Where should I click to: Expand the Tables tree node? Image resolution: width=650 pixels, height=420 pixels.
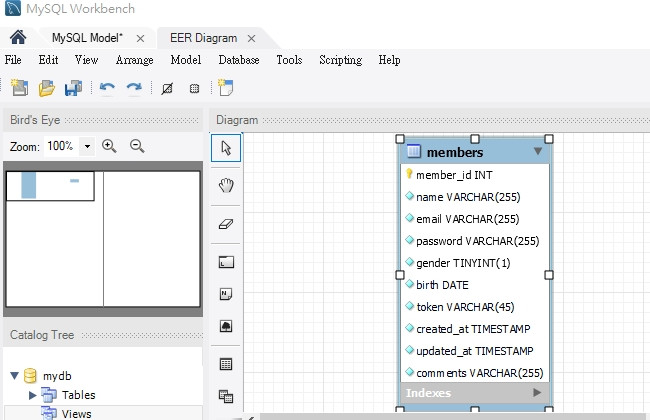point(32,395)
